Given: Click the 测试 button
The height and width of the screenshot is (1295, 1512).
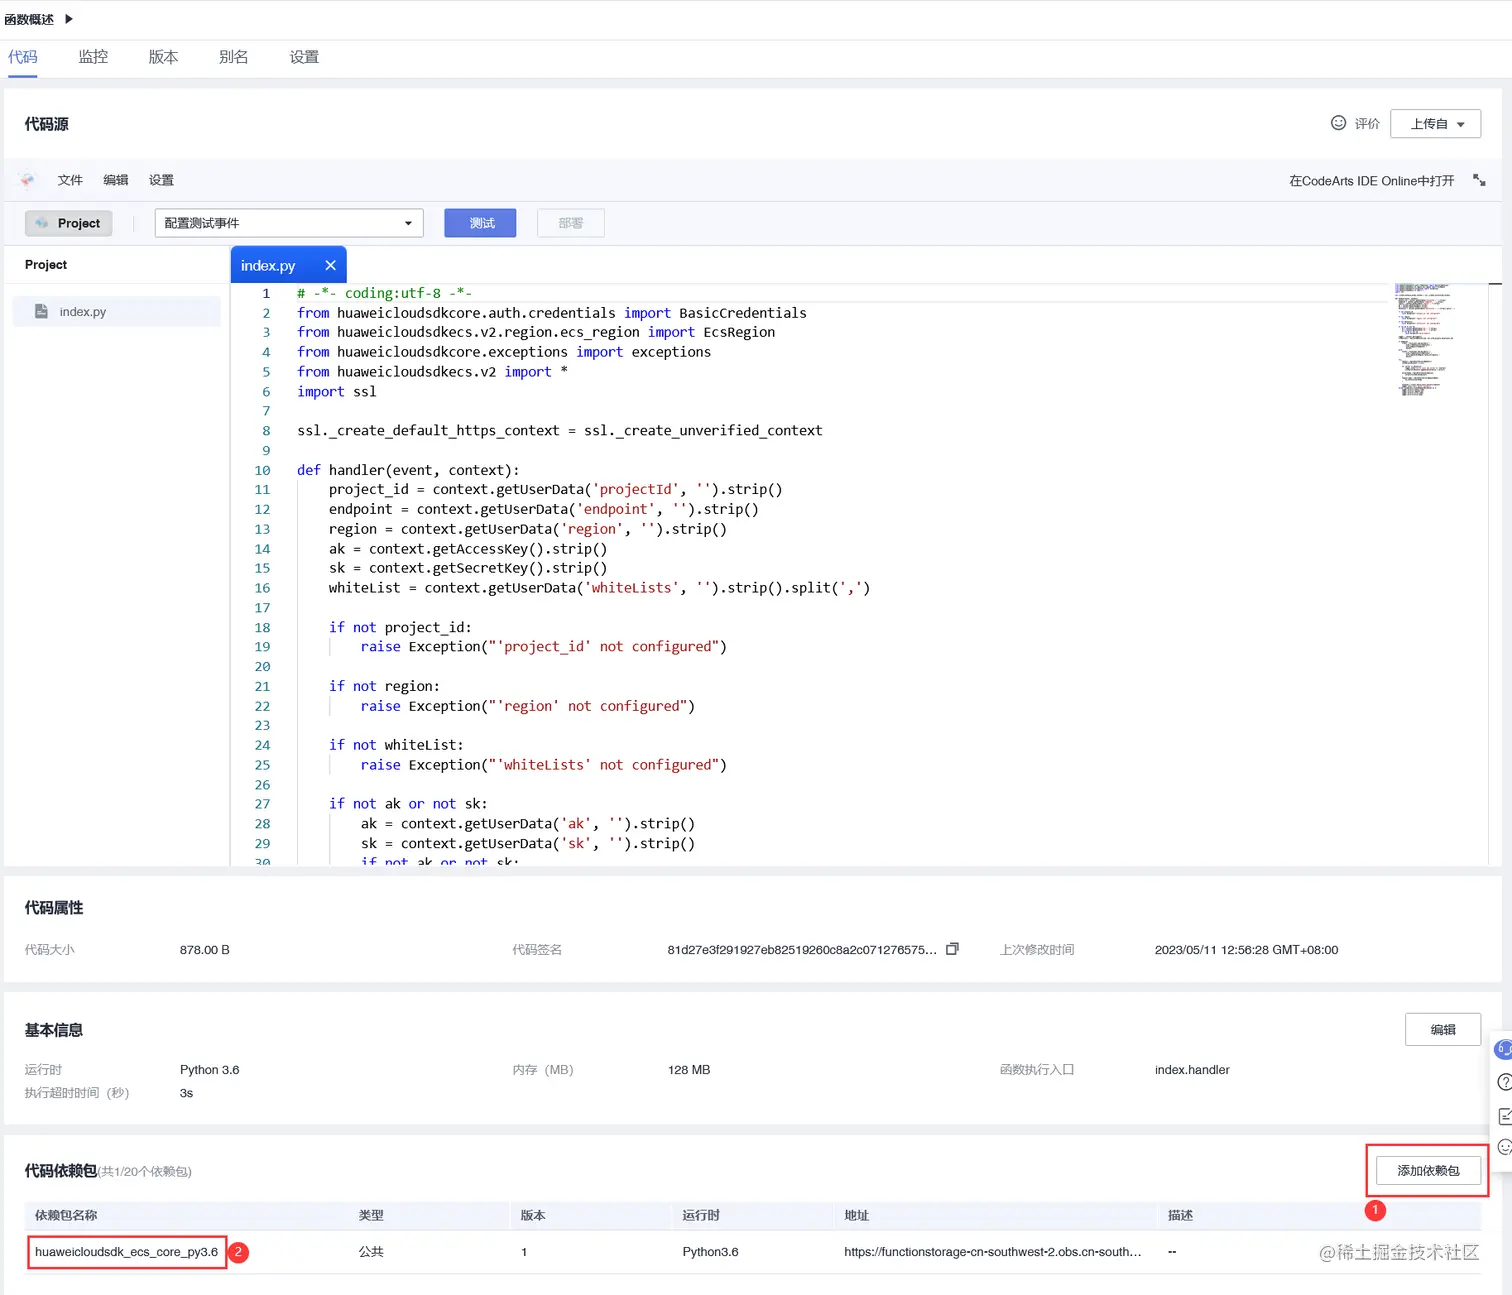Looking at the screenshot, I should (480, 223).
